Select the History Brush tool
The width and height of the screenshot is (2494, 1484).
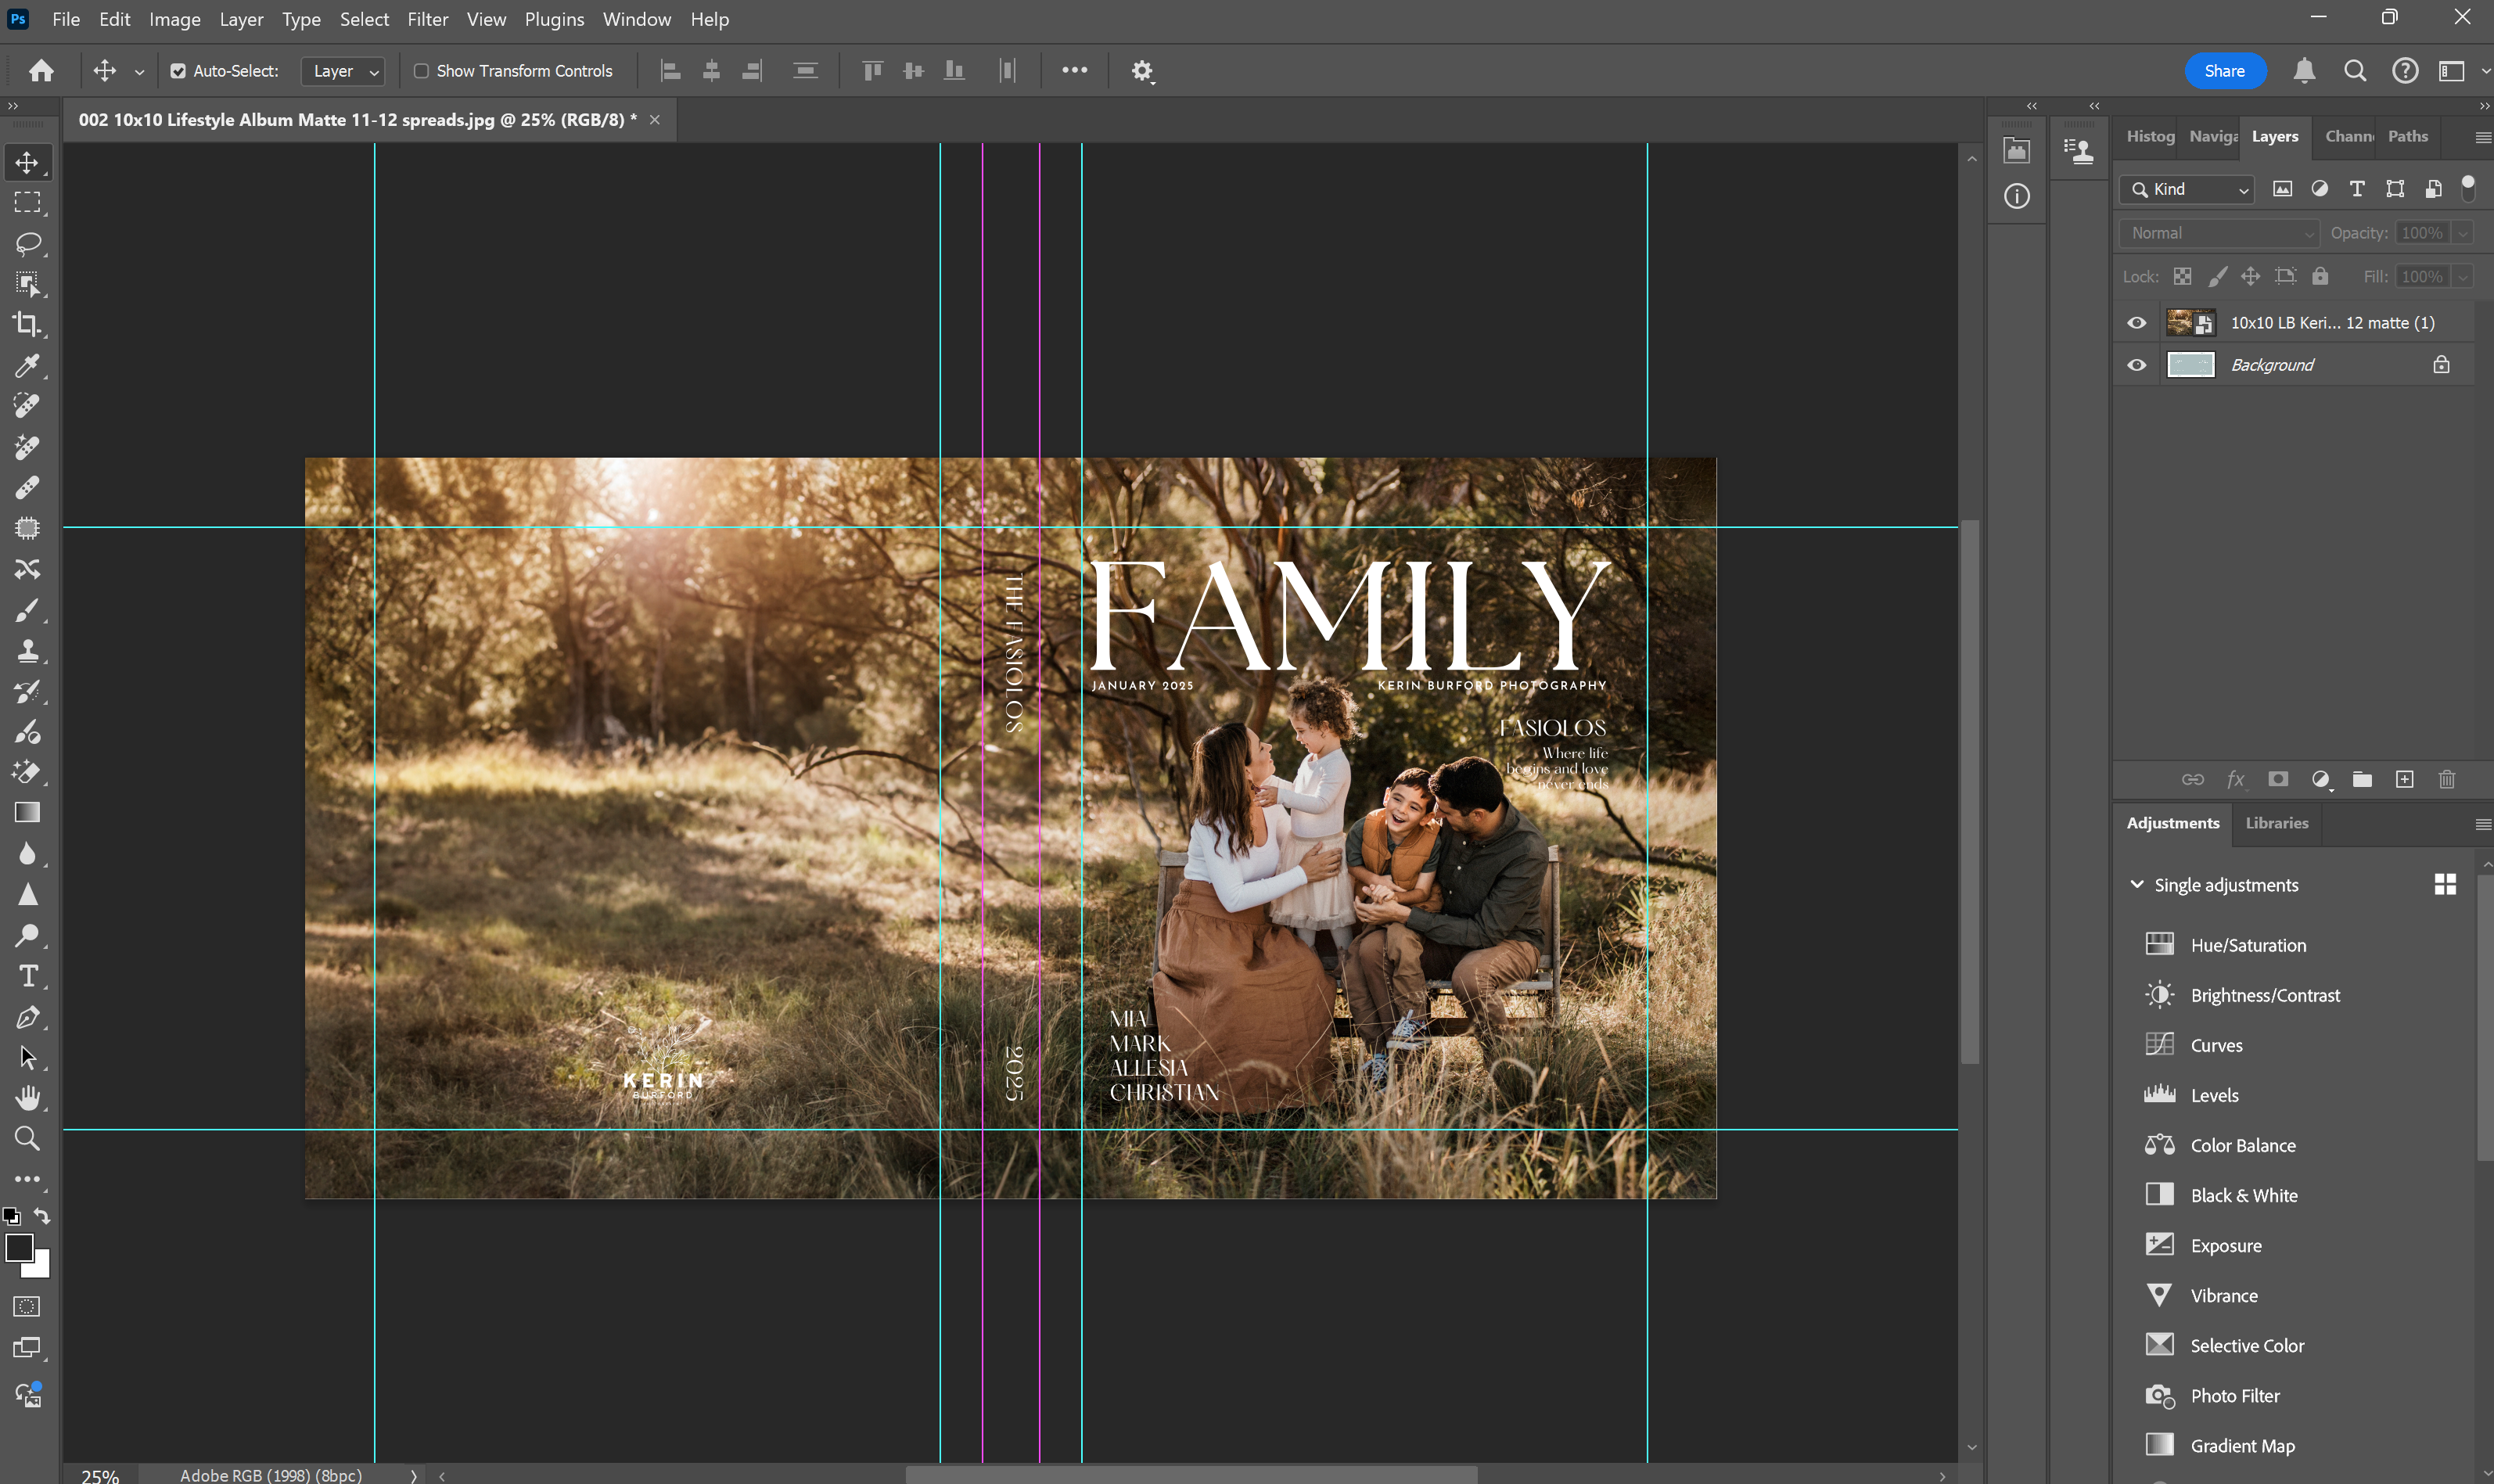point(27,691)
